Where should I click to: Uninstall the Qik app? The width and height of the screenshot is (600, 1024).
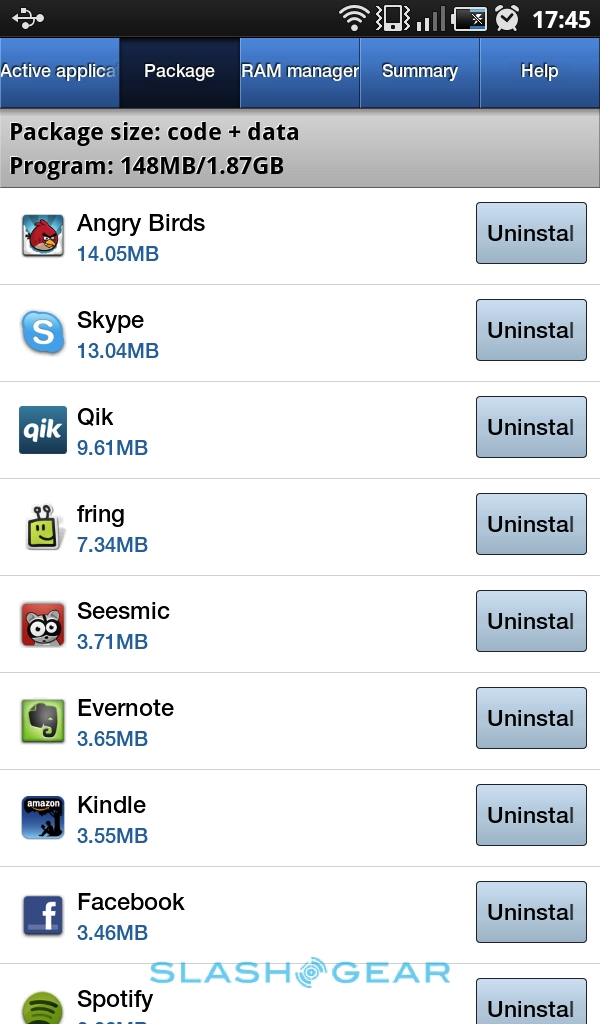click(531, 427)
